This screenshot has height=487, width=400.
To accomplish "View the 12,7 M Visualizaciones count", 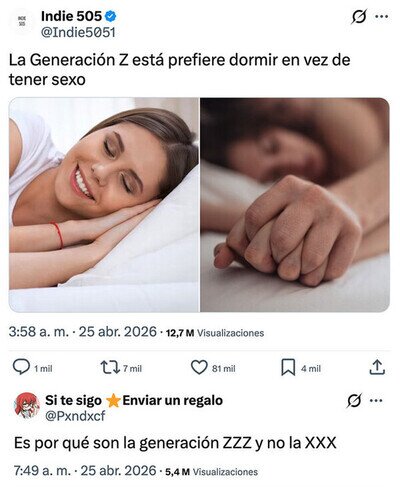I will (215, 333).
